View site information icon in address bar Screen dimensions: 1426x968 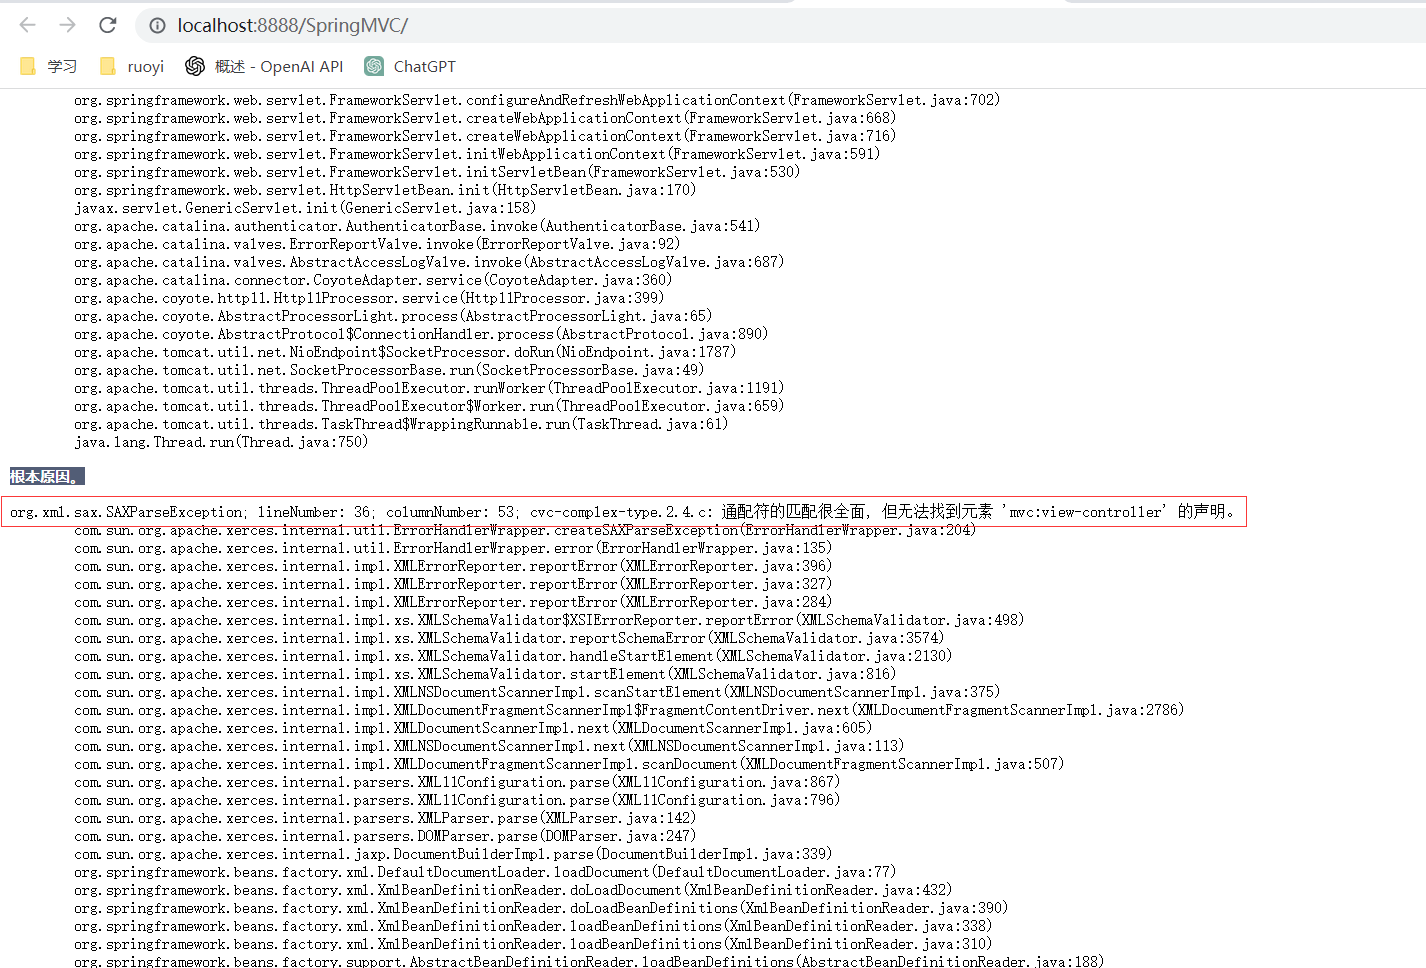(x=157, y=26)
